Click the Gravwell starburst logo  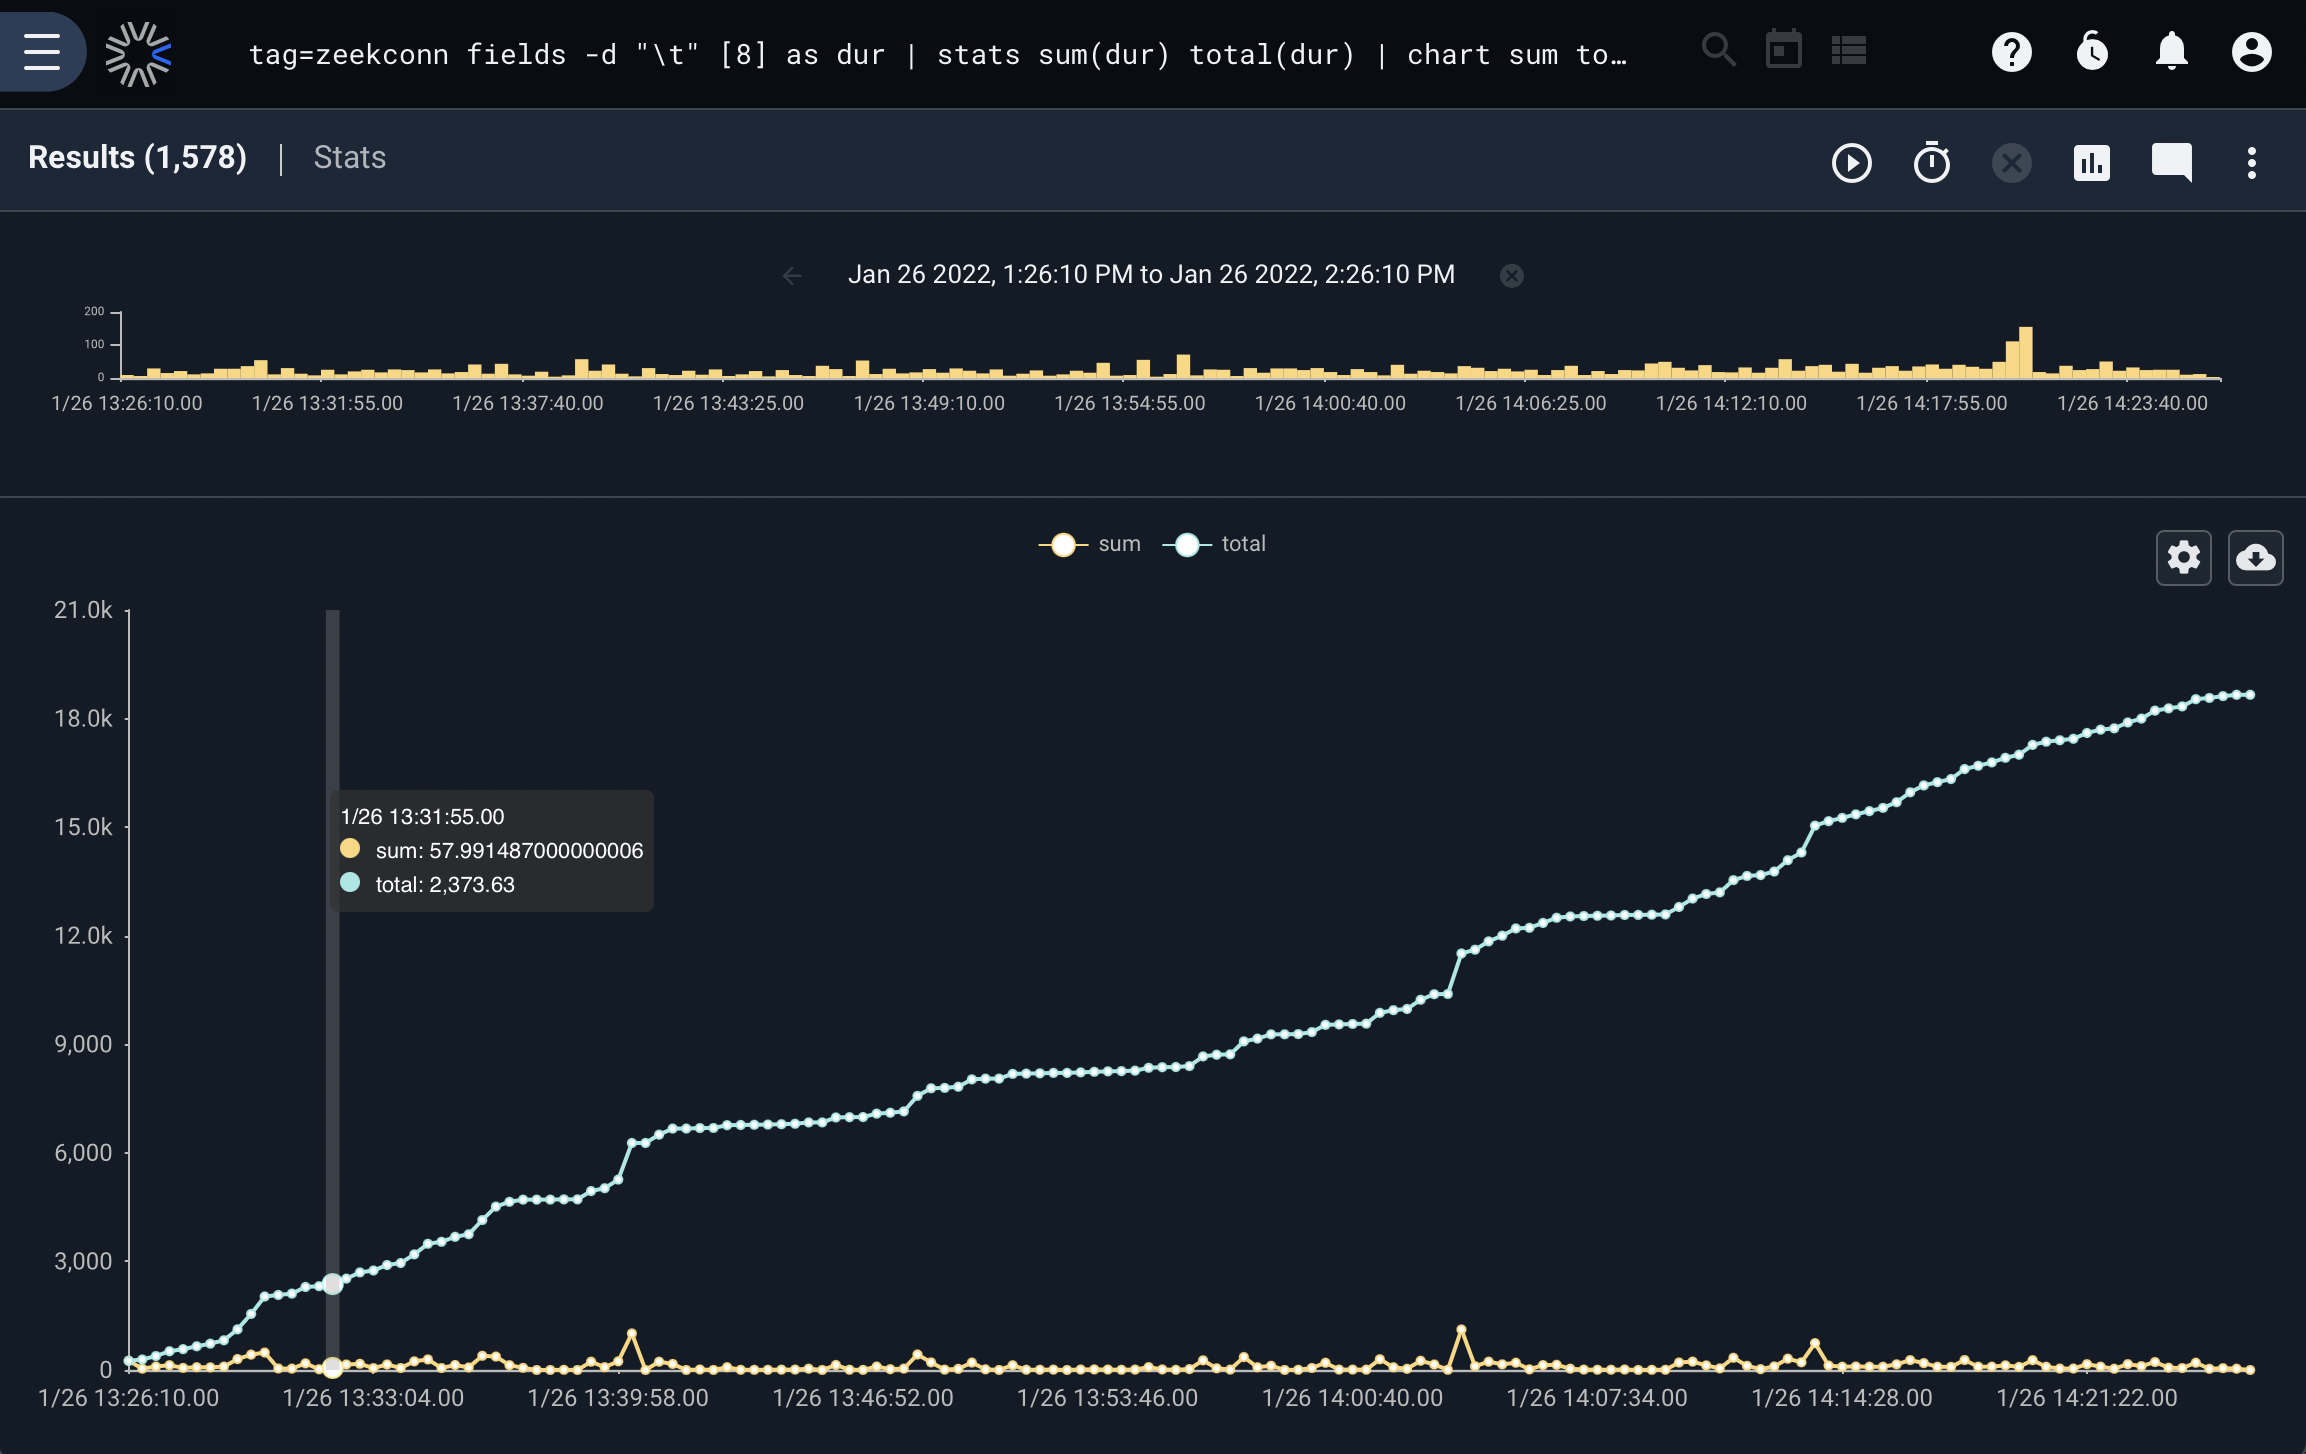[x=139, y=54]
